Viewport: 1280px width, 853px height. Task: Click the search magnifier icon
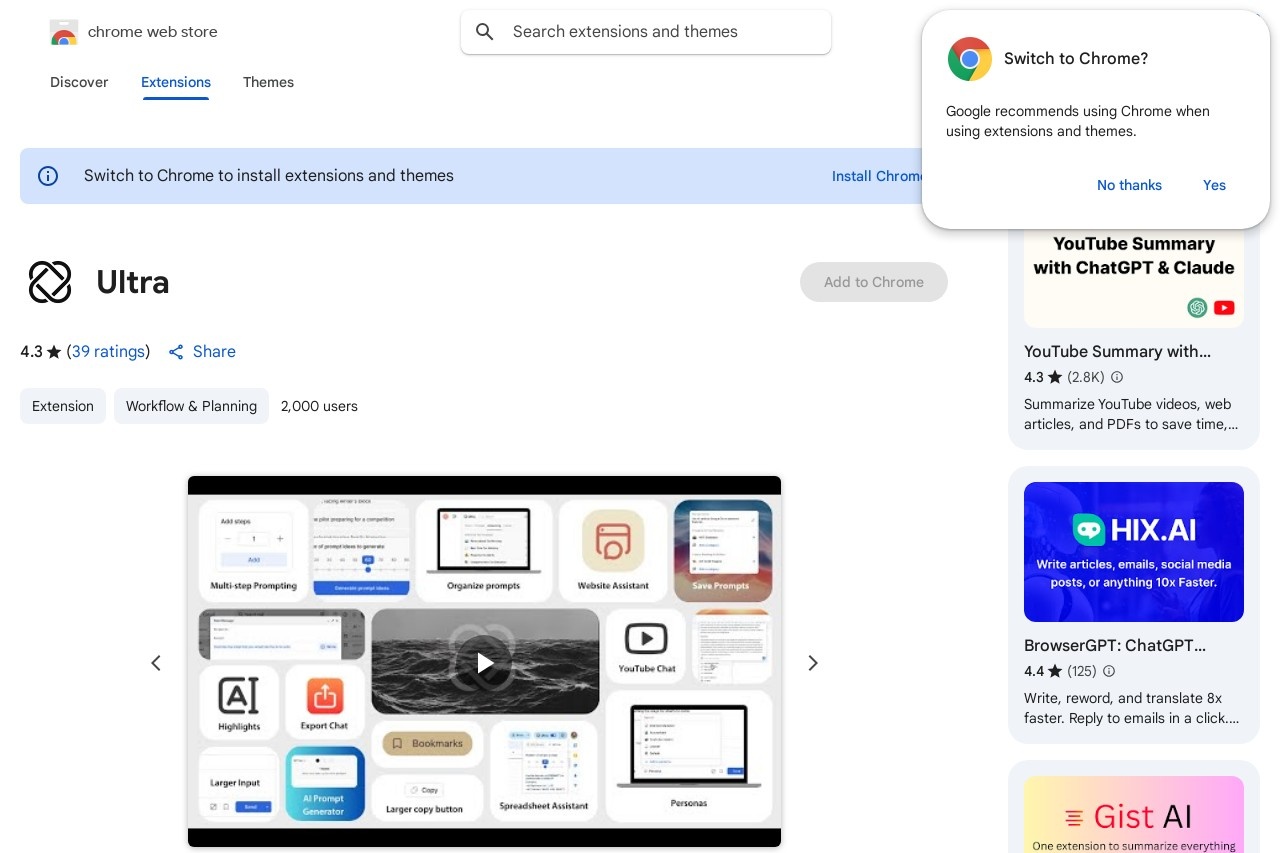tap(485, 32)
